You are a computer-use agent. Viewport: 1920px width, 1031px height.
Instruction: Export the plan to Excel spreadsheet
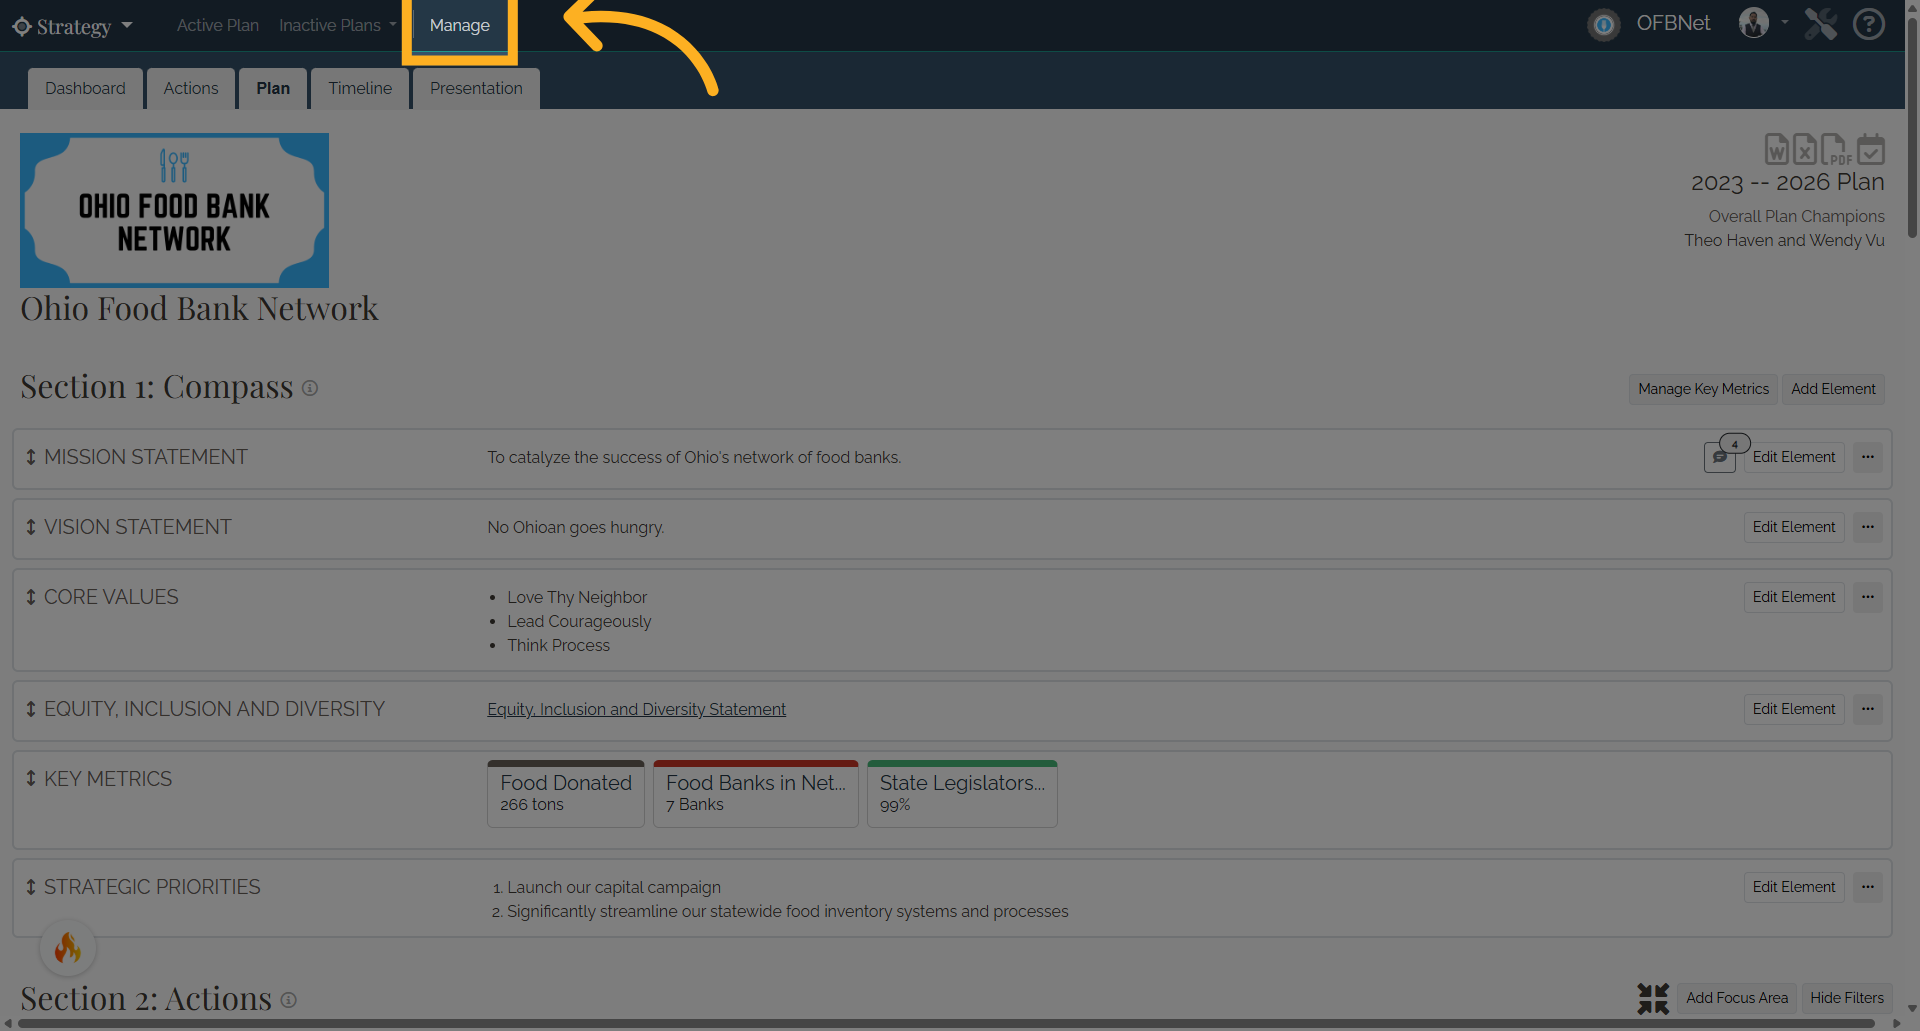point(1804,149)
